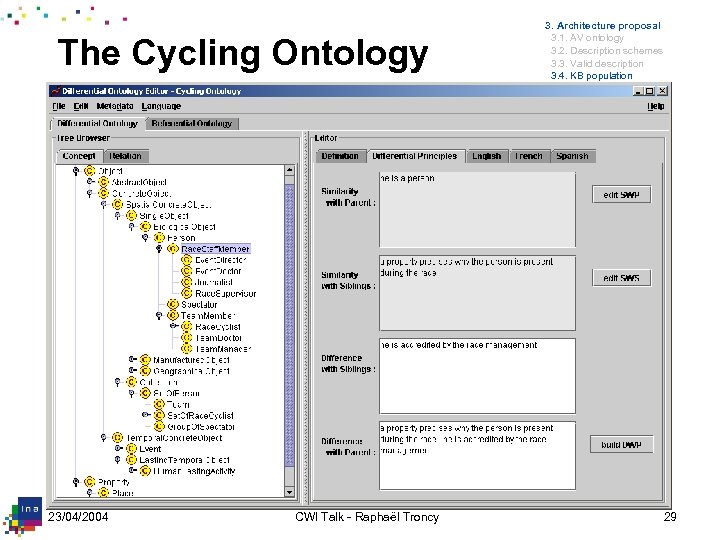
Task: Click the concept icon beside Property
Action: (x=90, y=482)
